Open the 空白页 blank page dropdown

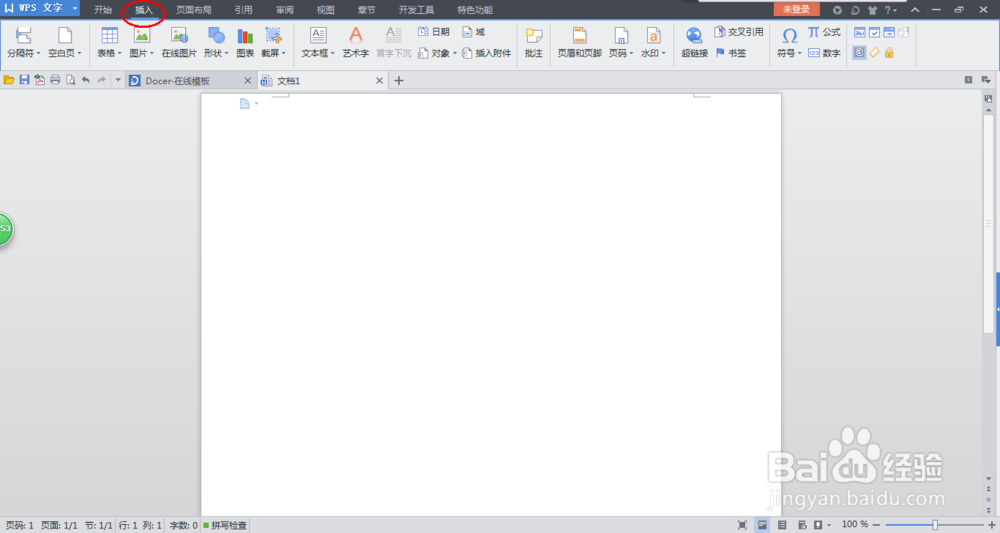(x=64, y=43)
